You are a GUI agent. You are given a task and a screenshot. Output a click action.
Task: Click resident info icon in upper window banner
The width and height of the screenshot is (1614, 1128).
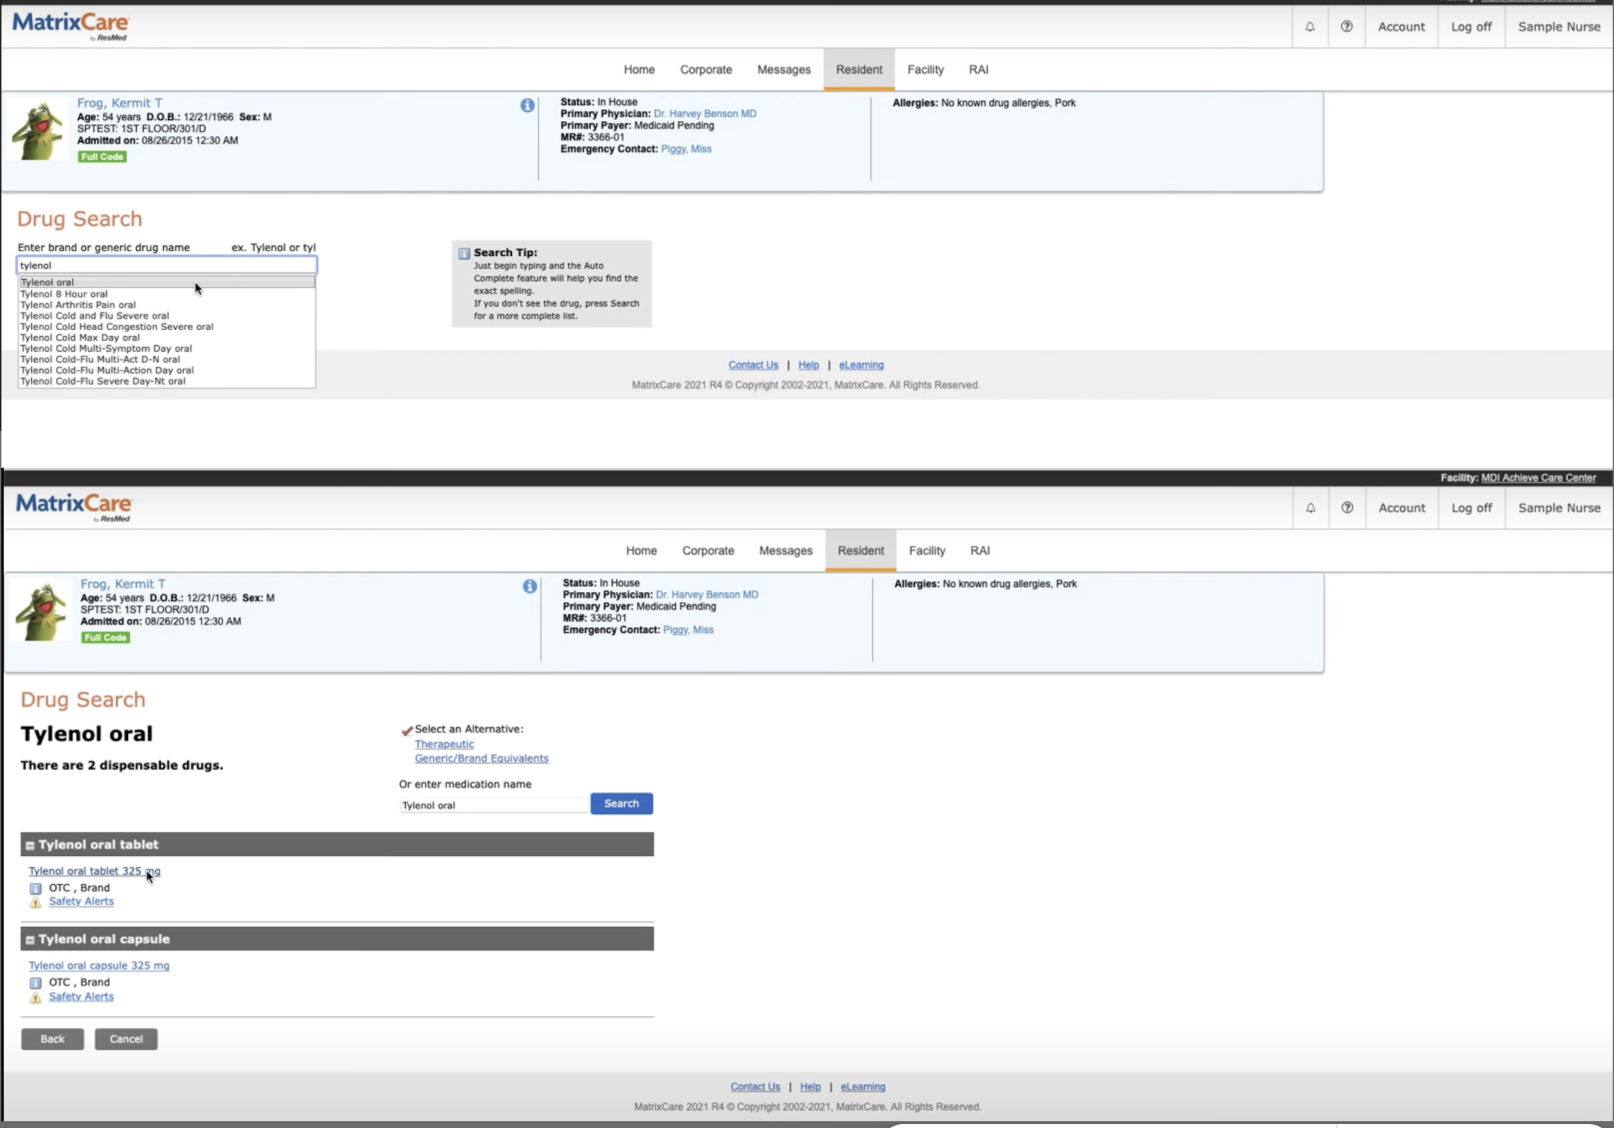[527, 105]
